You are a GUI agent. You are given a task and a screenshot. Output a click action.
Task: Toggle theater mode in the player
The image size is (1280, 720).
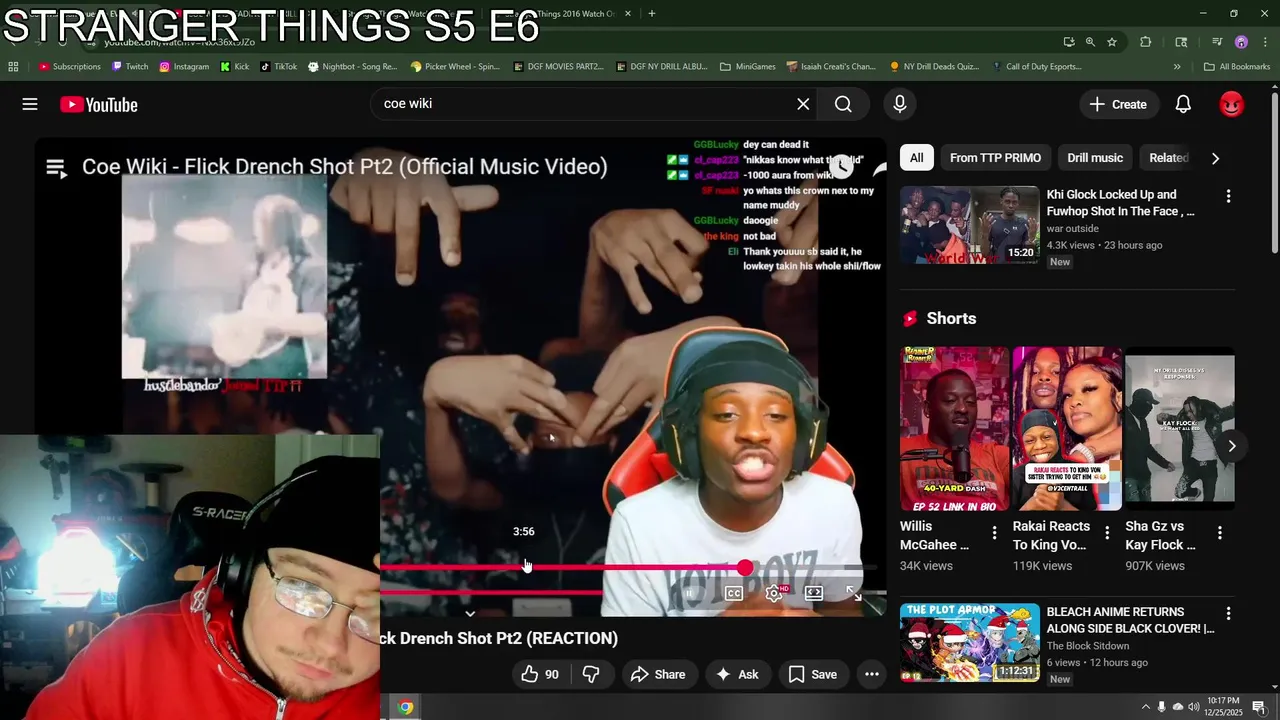(814, 593)
